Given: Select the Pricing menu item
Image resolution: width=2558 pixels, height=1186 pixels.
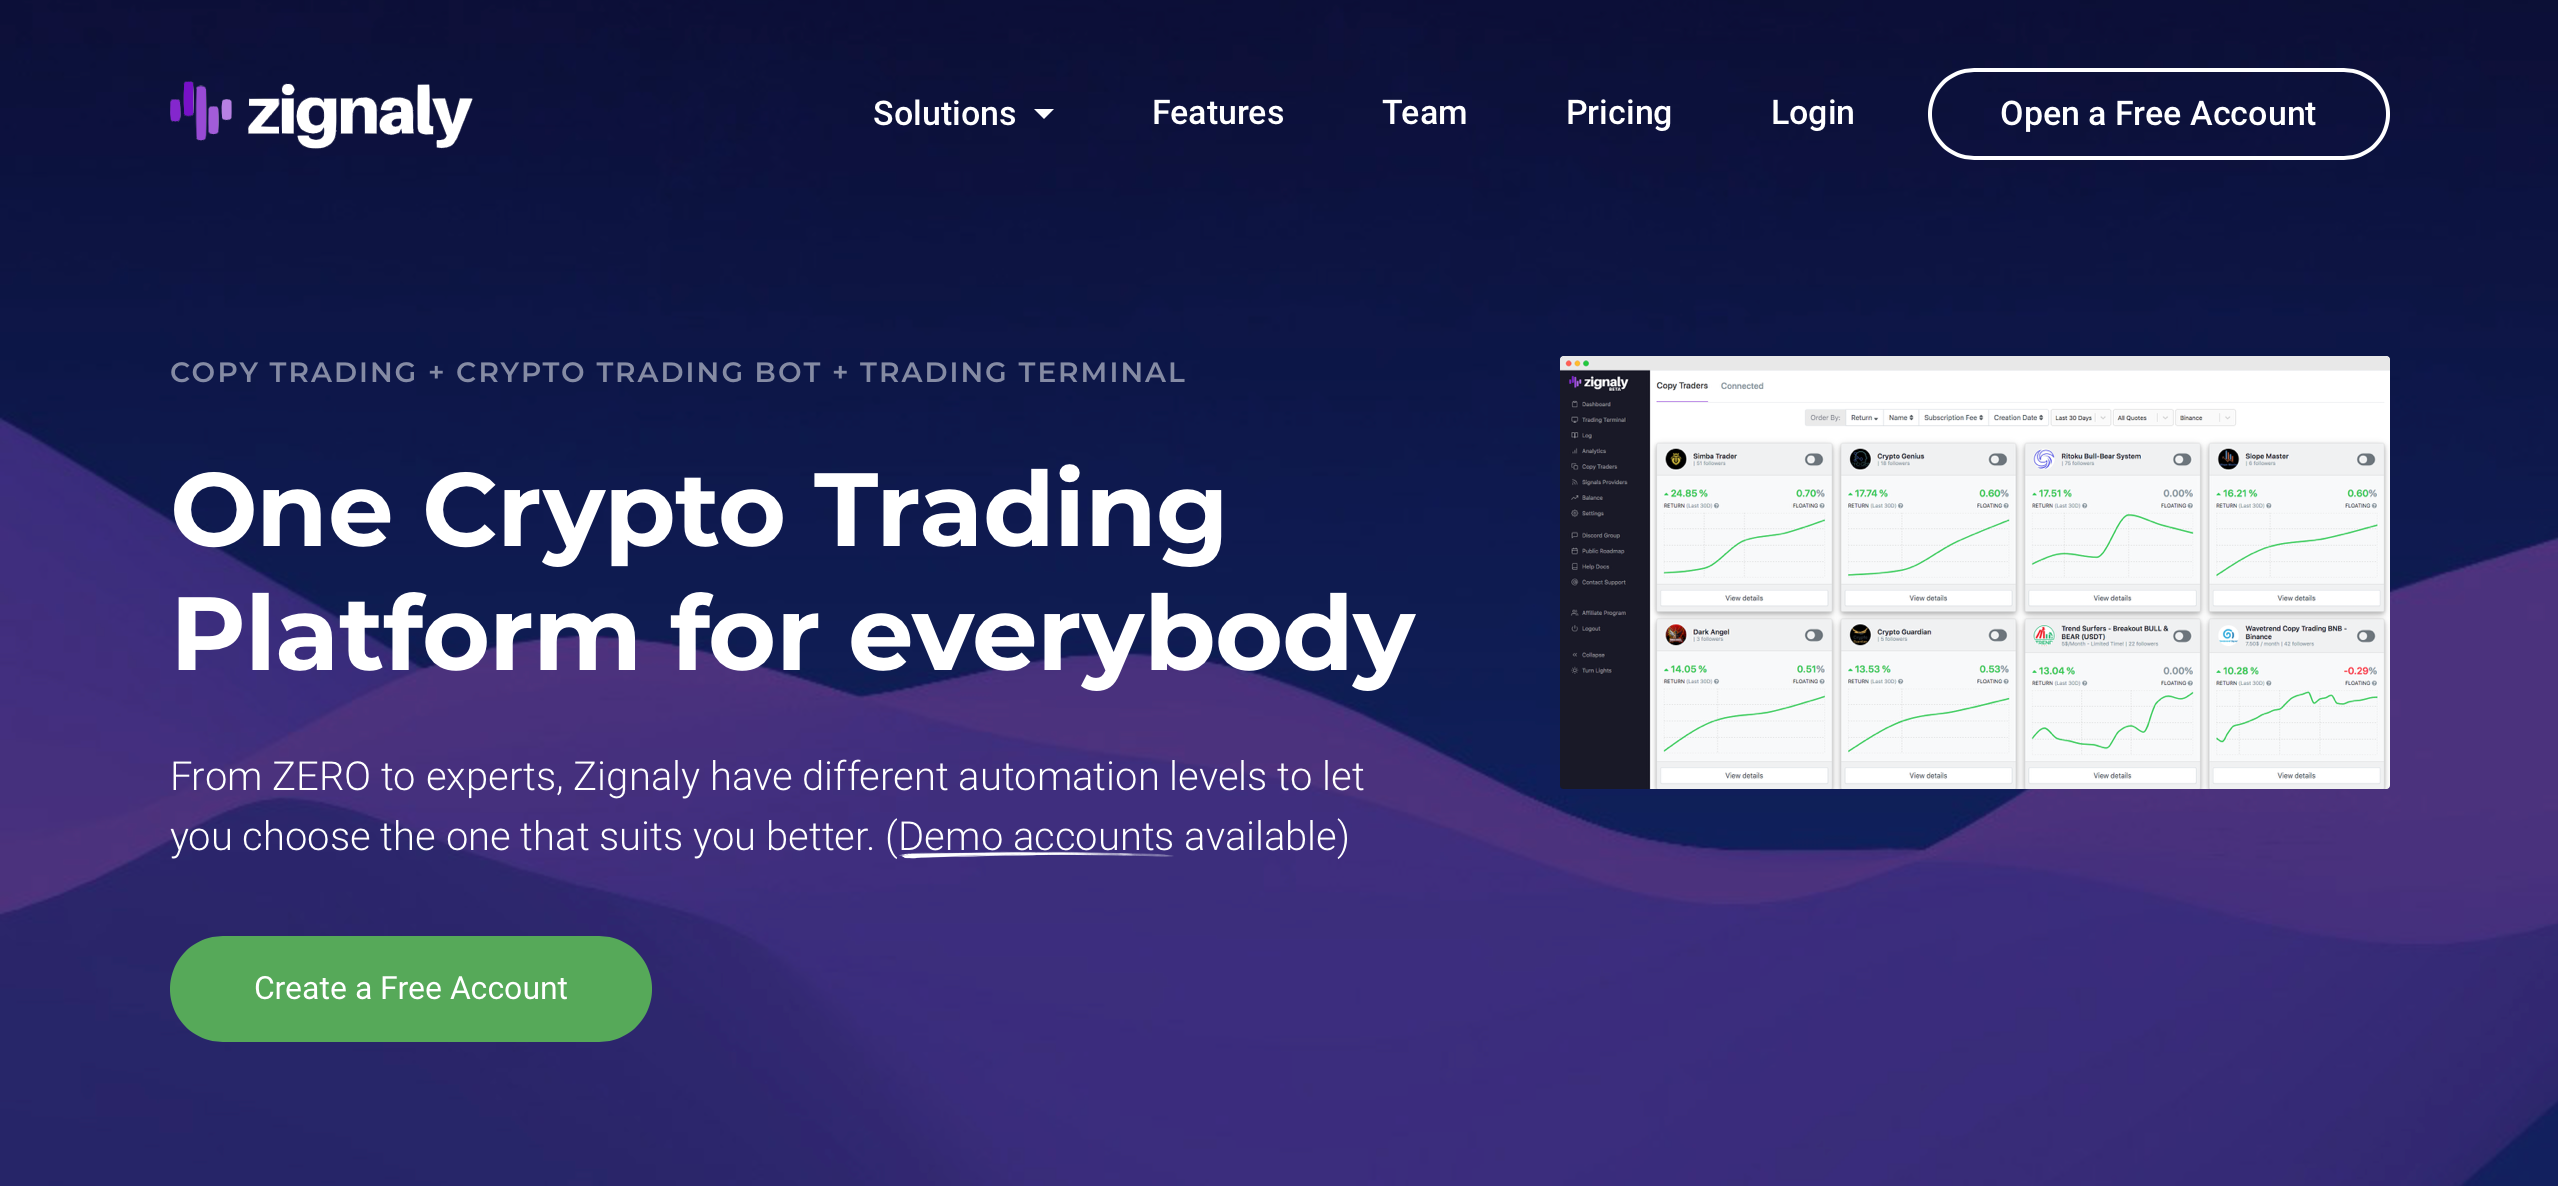Looking at the screenshot, I should coord(1617,113).
